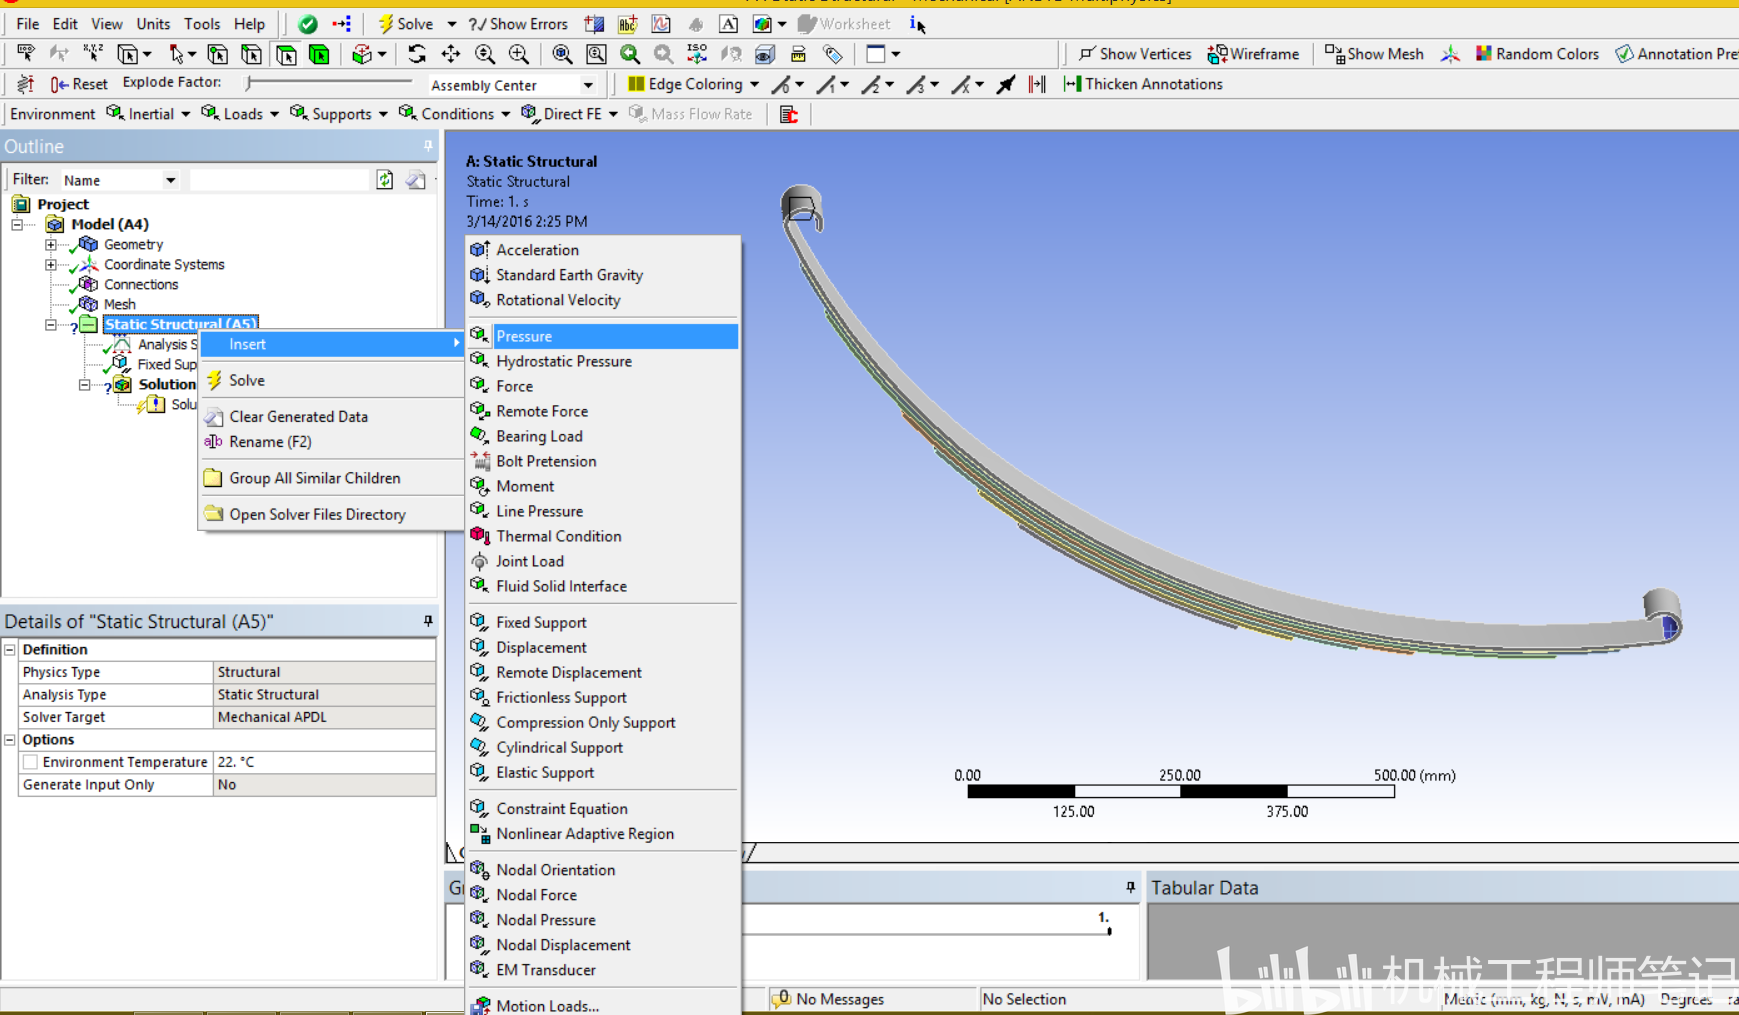The image size is (1739, 1015).
Task: Click the Ruler tool icon
Action: [798, 54]
